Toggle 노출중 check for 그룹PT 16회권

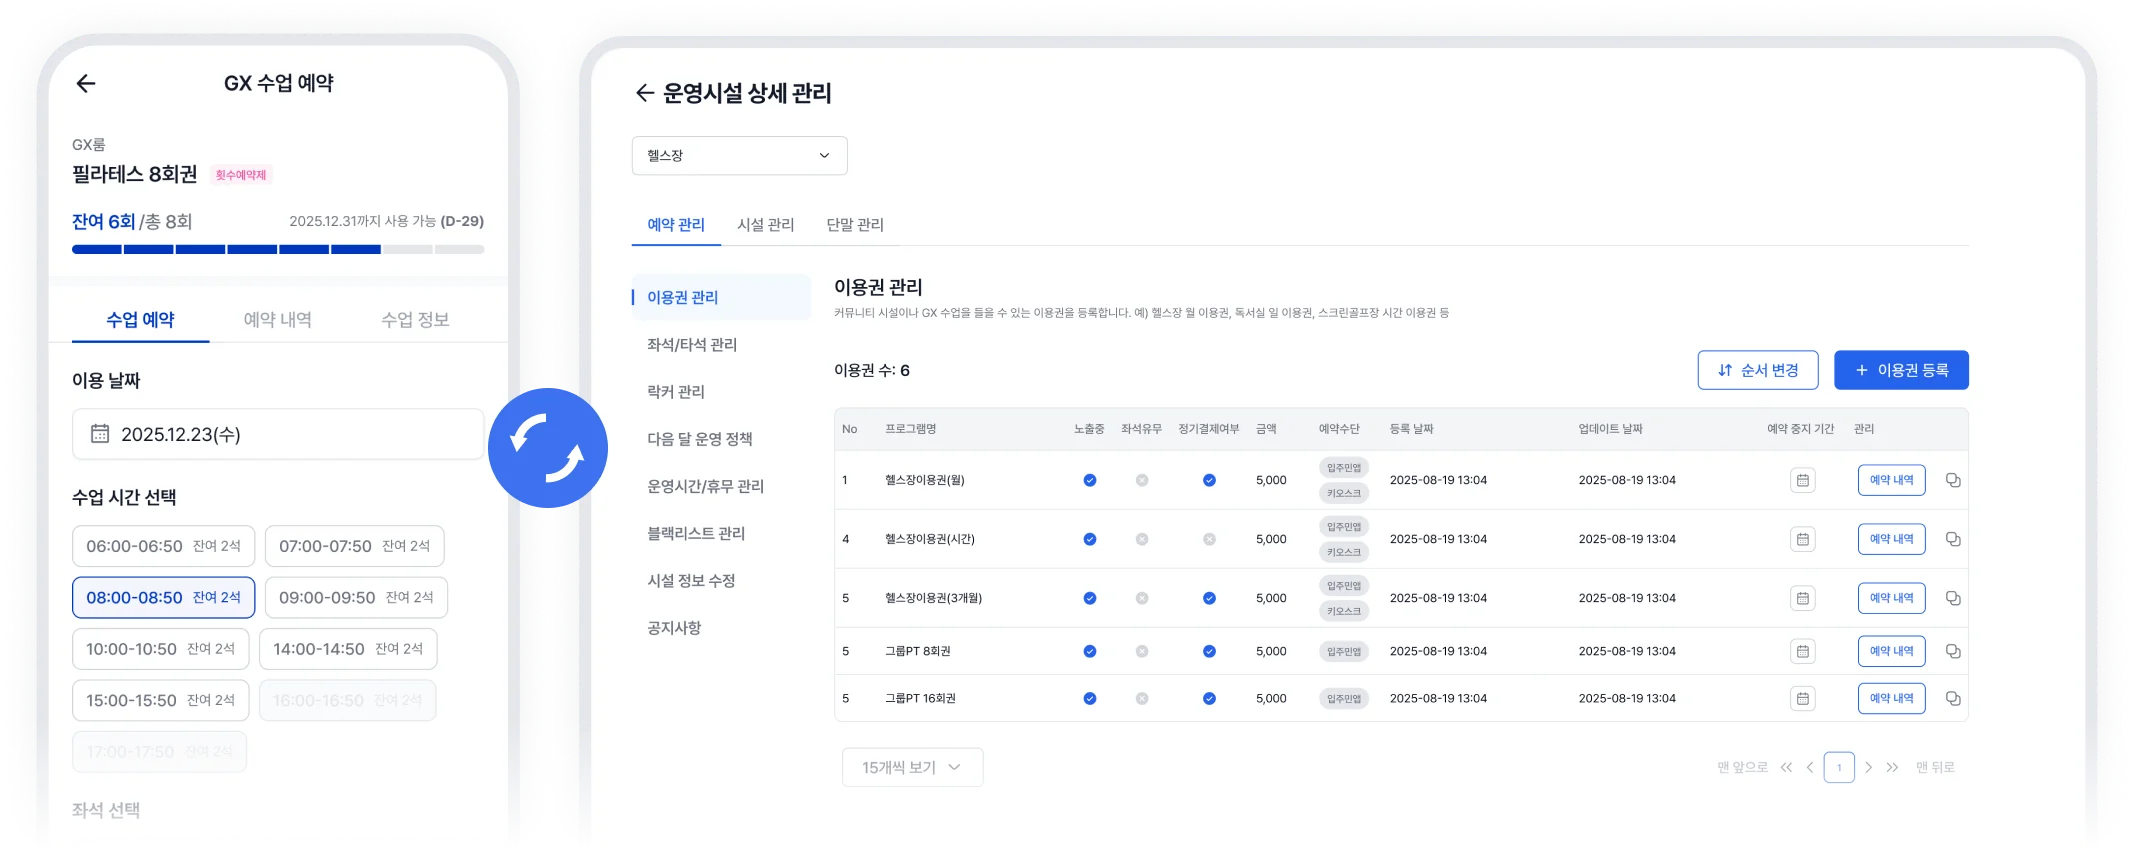coord(1090,698)
